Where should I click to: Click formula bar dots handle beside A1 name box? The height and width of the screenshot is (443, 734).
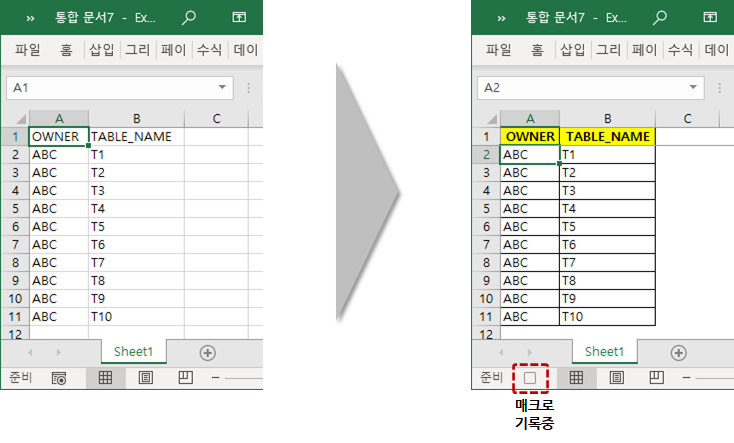[249, 88]
